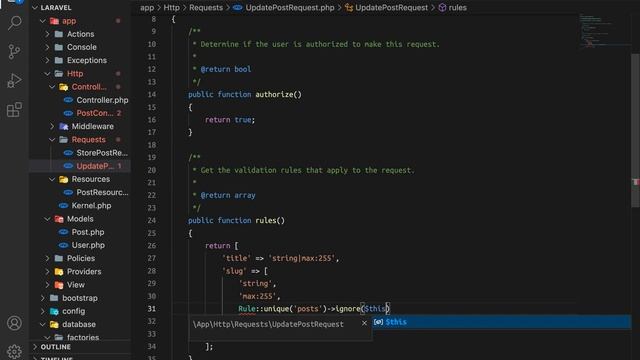Click the editor minimap
This screenshot has height=360, width=640.
click(604, 31)
